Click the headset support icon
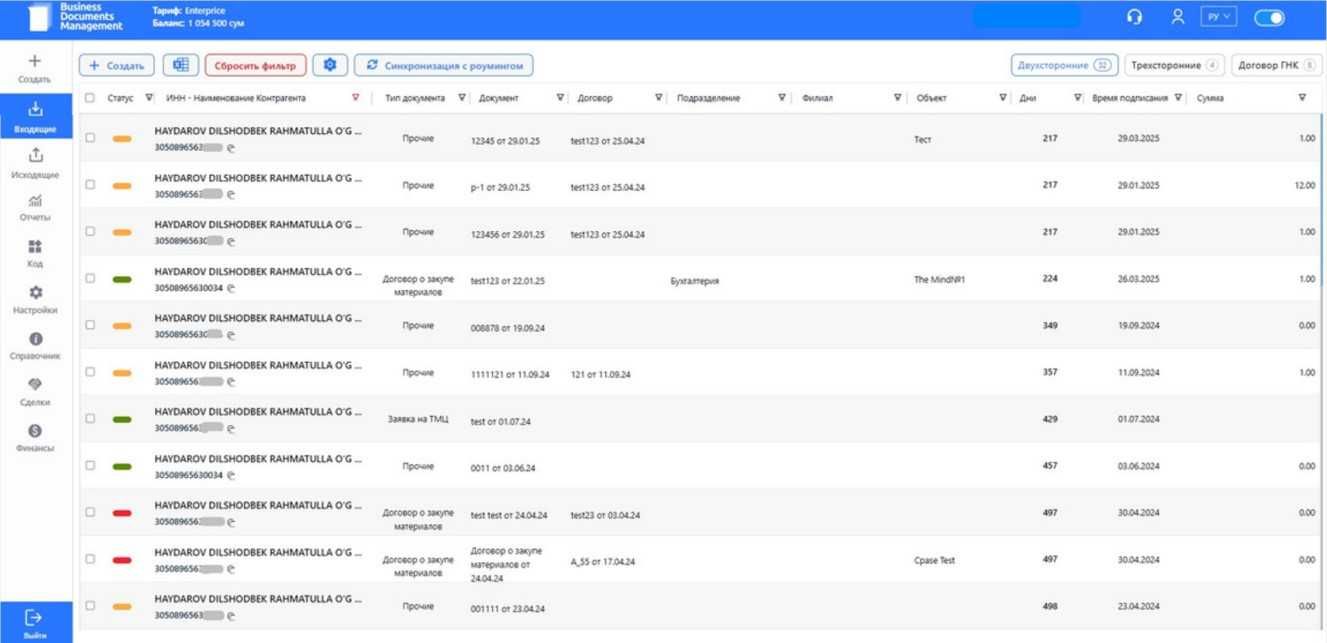 coord(1134,17)
